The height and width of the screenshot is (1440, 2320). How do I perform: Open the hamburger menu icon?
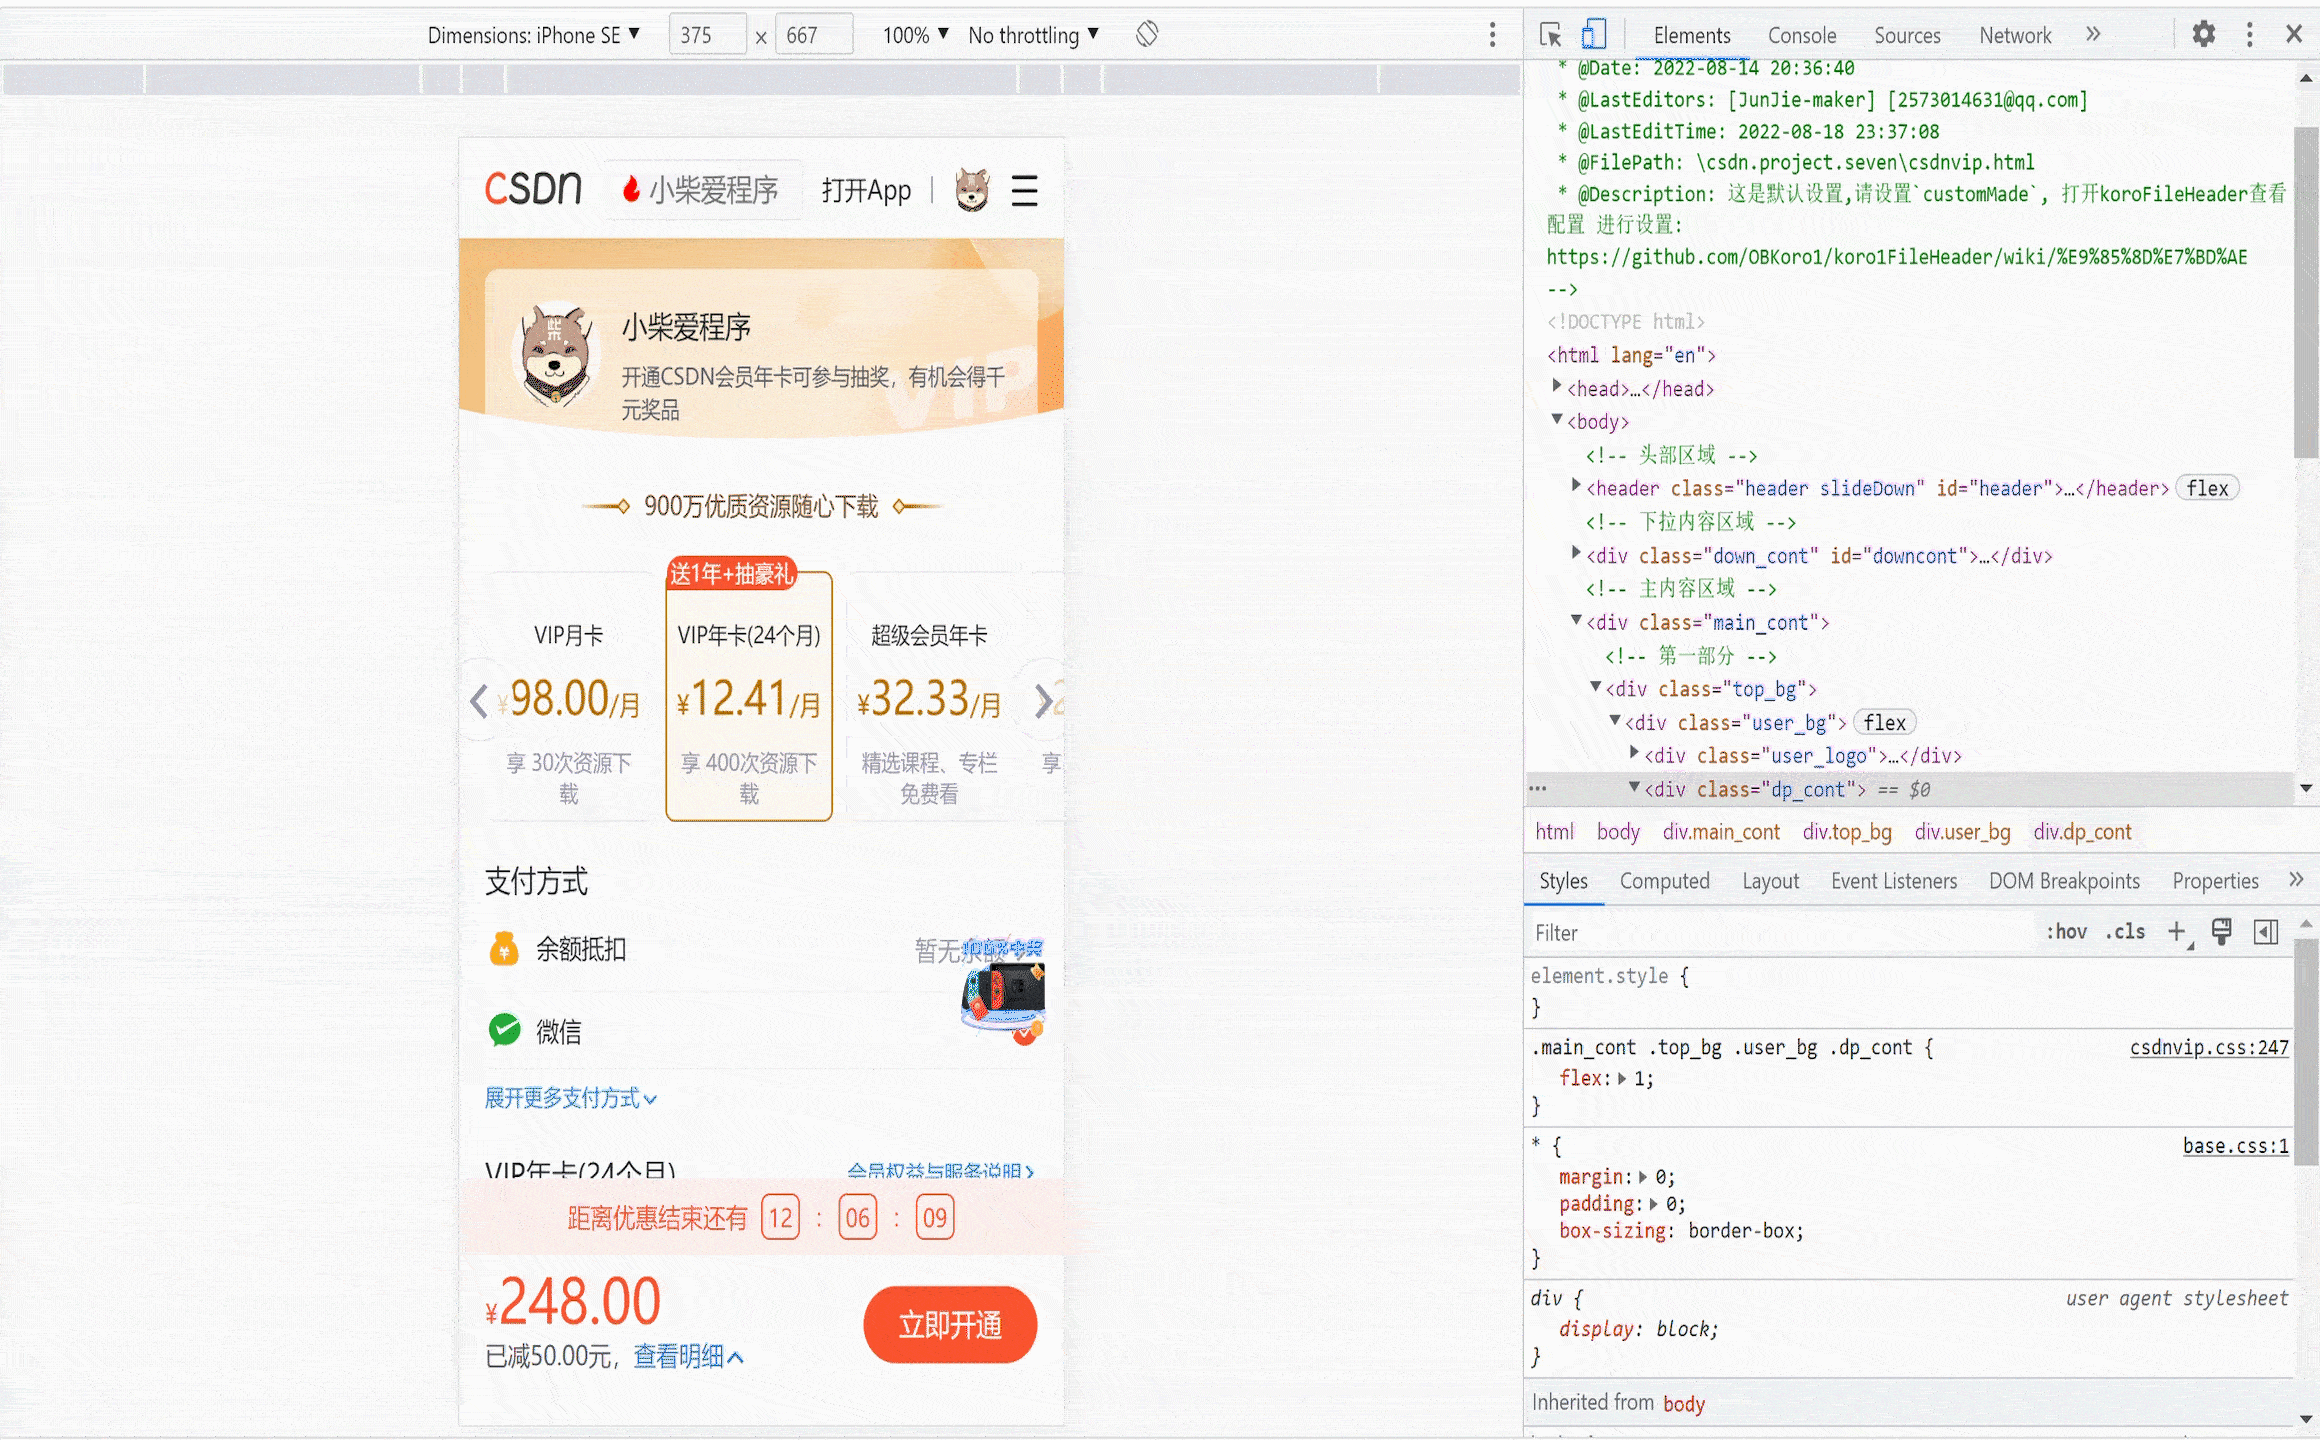tap(1024, 190)
